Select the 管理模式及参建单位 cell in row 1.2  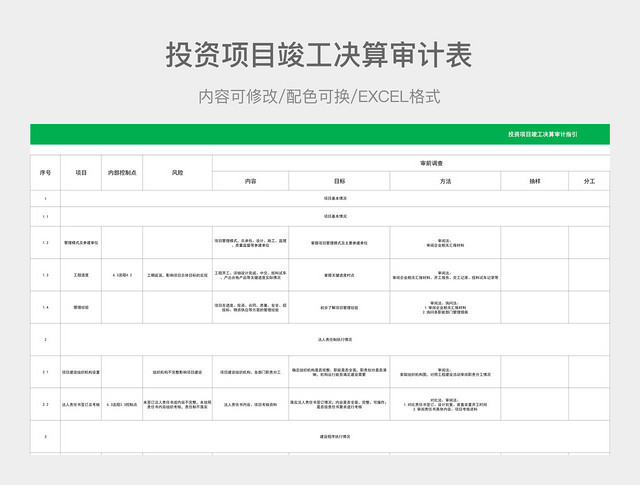click(x=81, y=242)
